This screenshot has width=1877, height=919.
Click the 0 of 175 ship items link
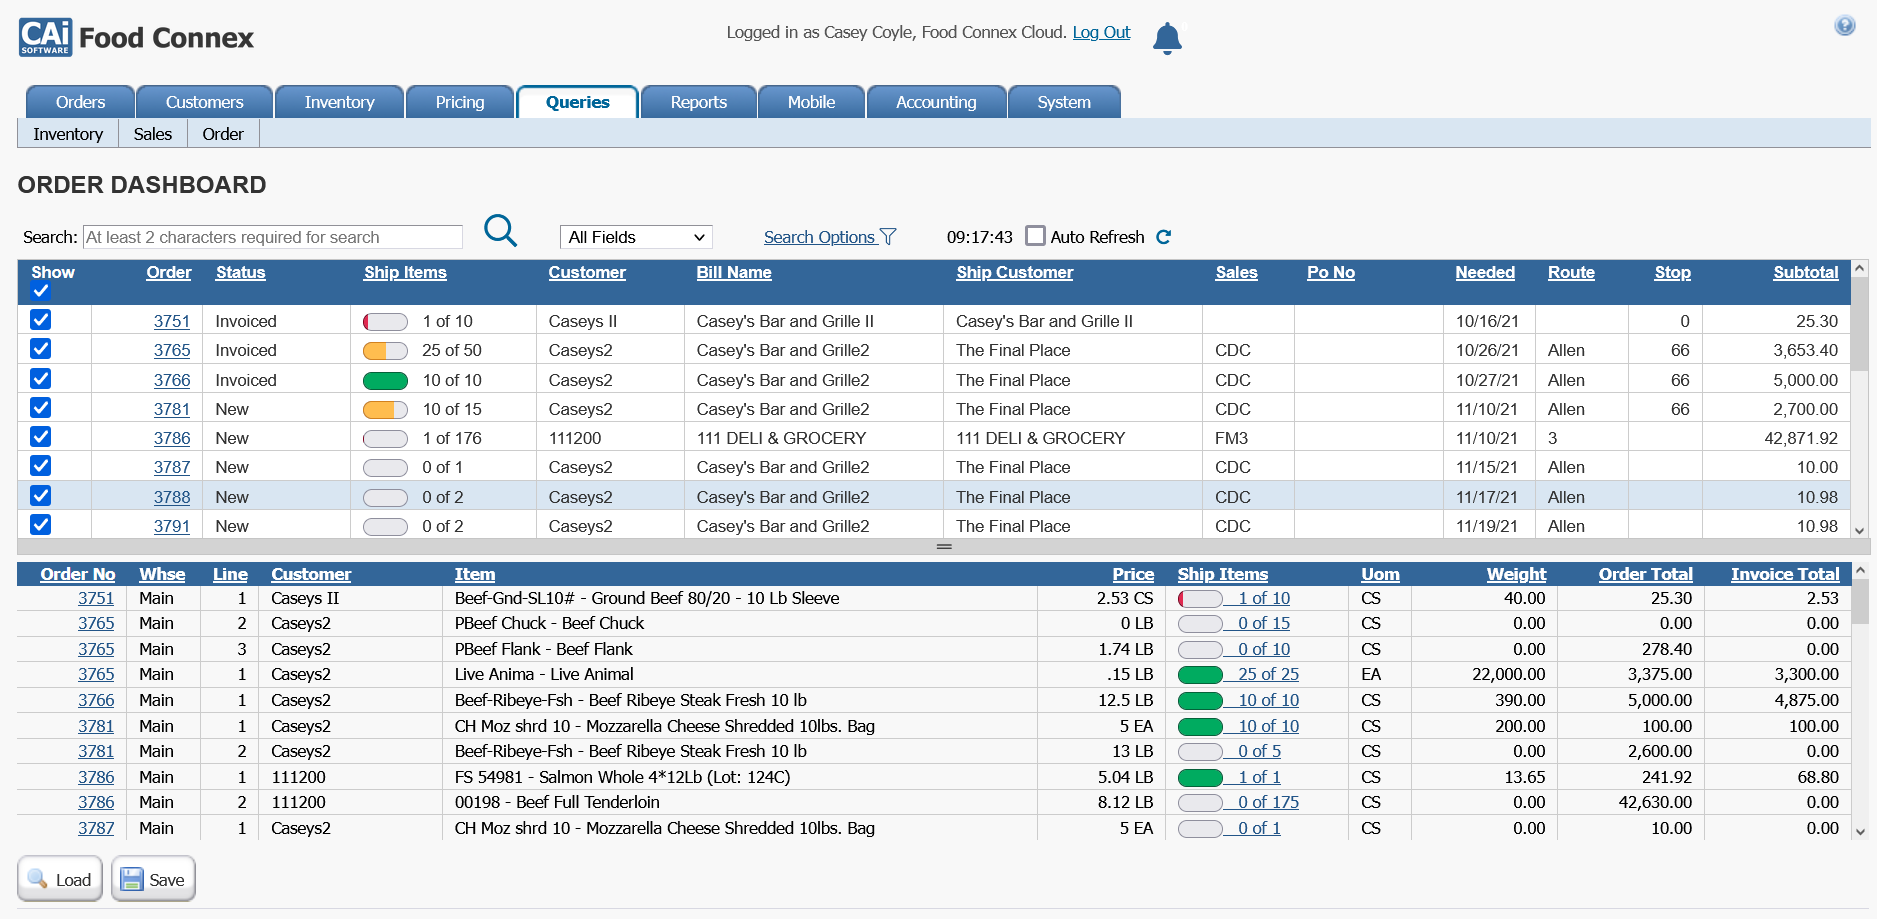tap(1268, 802)
